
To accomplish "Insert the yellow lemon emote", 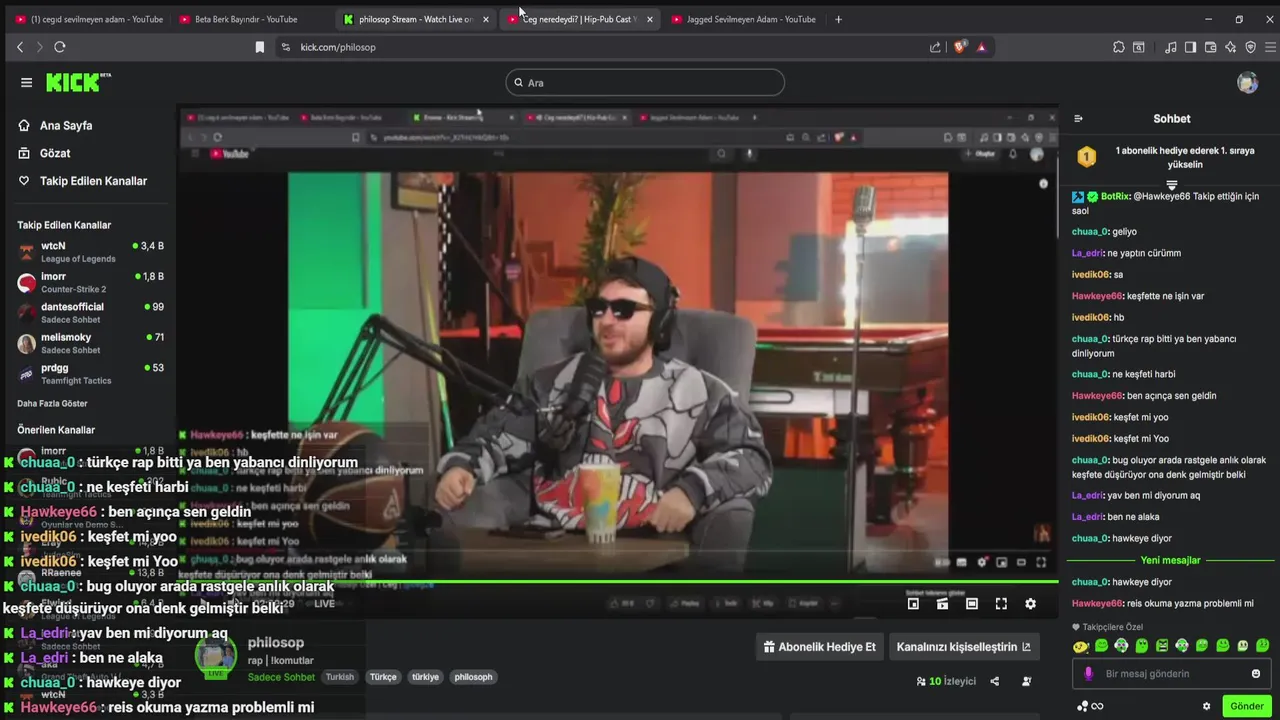I will tap(1080, 646).
